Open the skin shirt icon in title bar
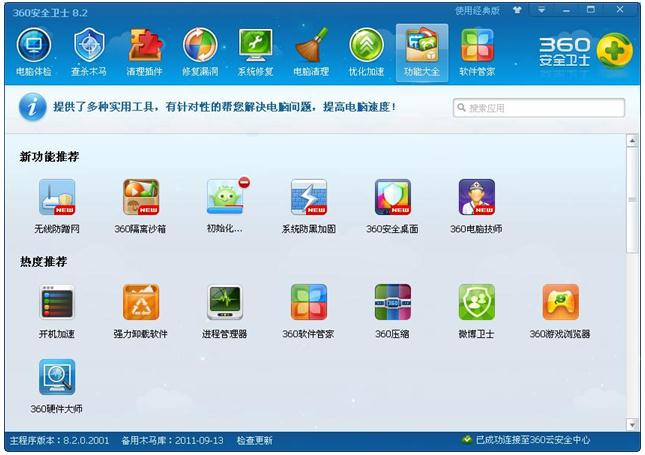The height and width of the screenshot is (455, 645). pos(517,10)
